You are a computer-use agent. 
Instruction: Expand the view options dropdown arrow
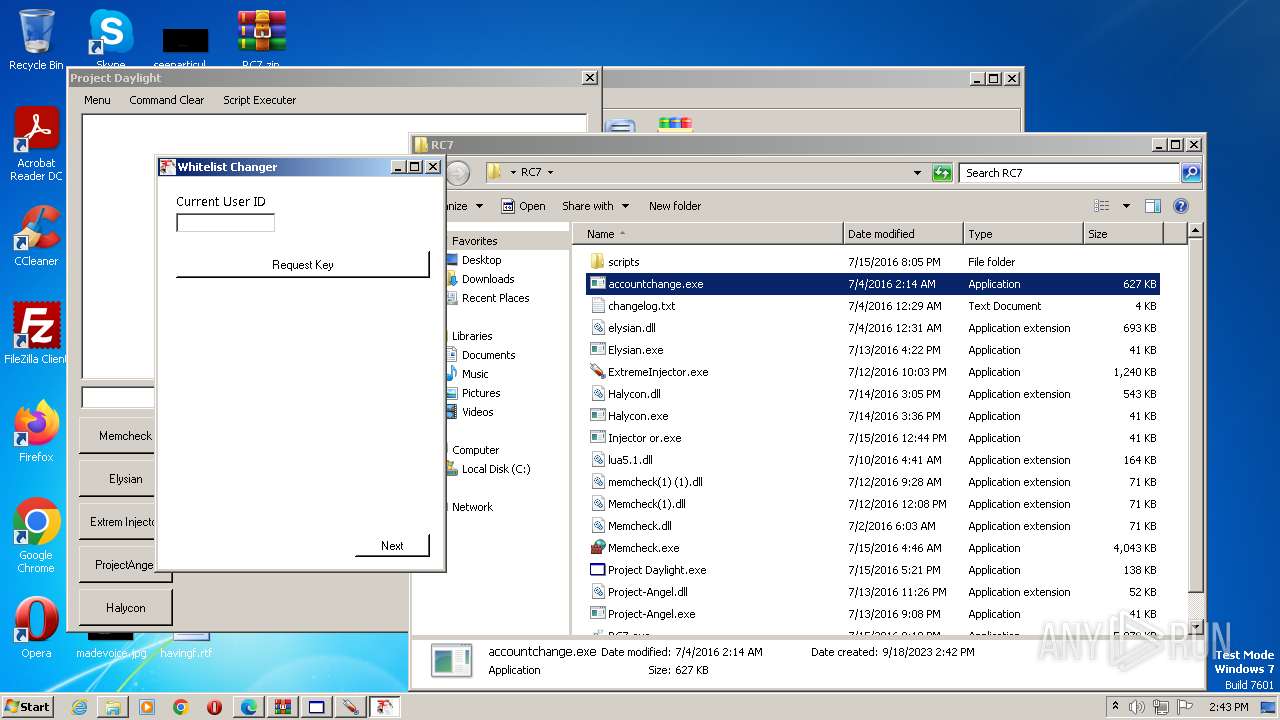[x=1126, y=206]
